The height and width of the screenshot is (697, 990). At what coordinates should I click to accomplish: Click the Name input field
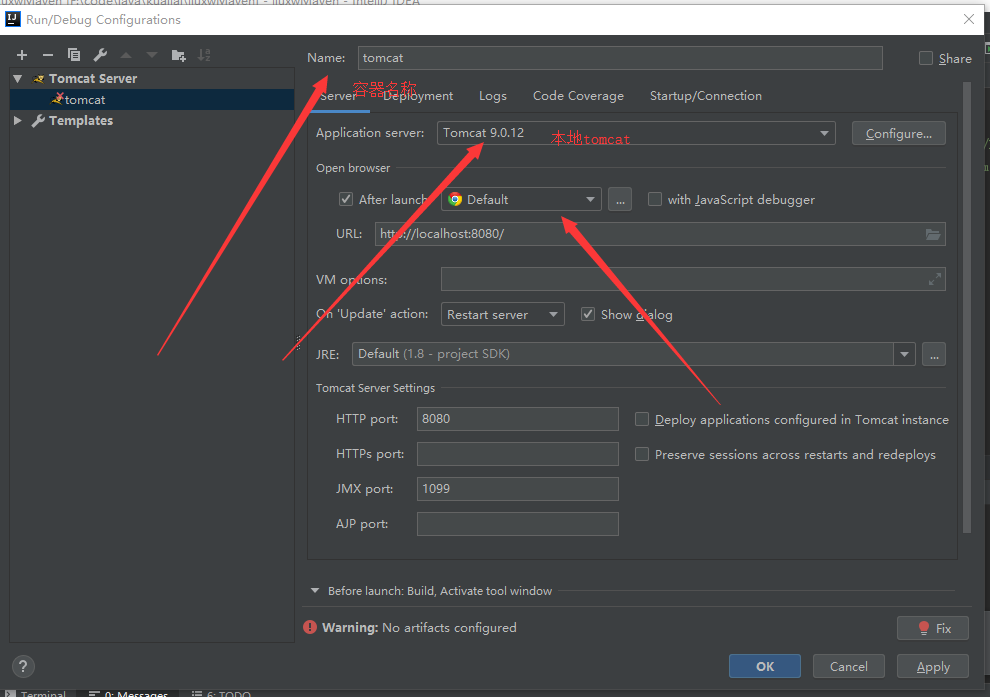pos(620,58)
